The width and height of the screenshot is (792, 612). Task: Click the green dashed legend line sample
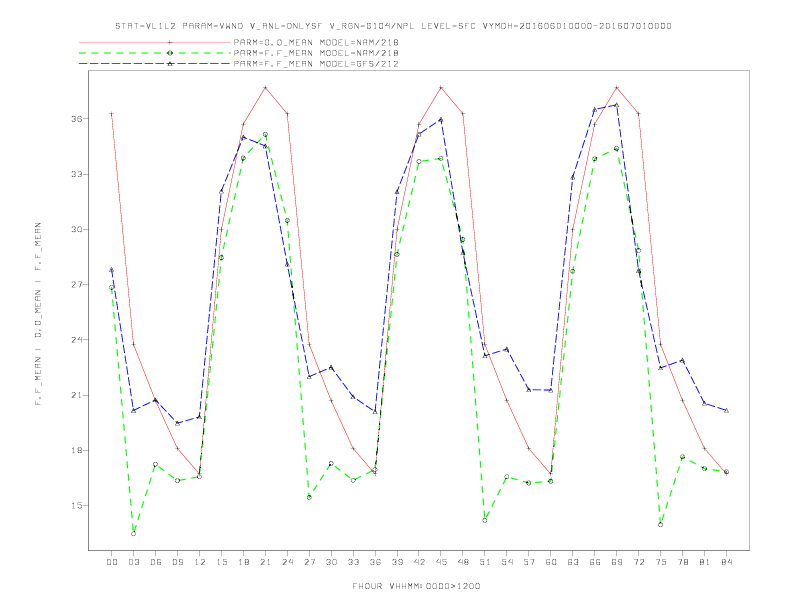pyautogui.click(x=155, y=53)
